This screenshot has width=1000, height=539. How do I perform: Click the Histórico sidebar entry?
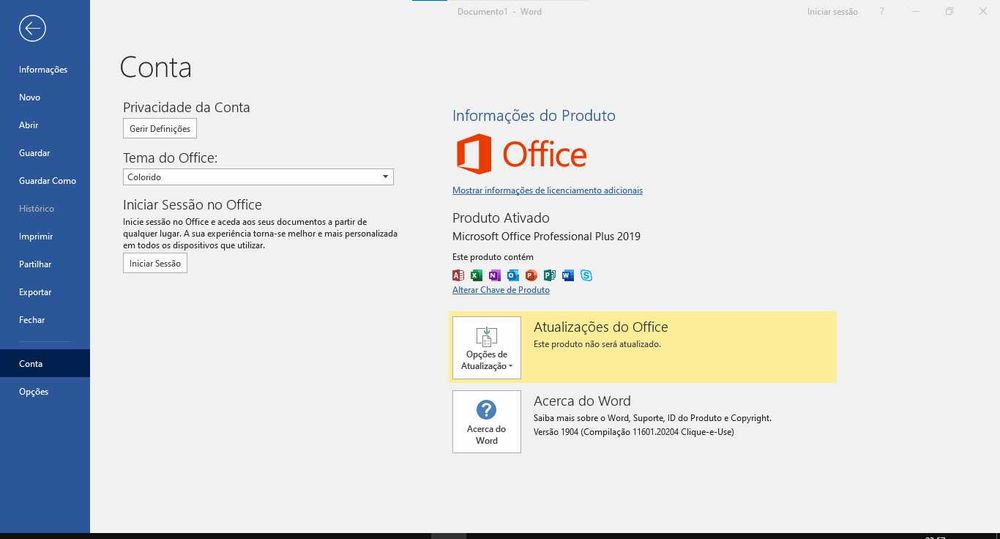(45, 209)
